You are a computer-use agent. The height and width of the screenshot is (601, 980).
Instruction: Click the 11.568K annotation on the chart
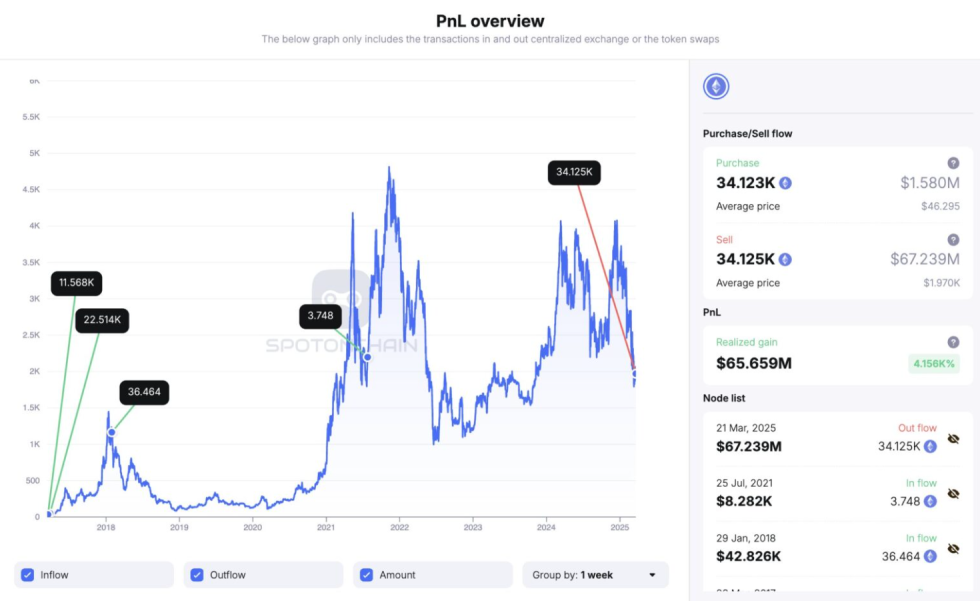pyautogui.click(x=75, y=283)
